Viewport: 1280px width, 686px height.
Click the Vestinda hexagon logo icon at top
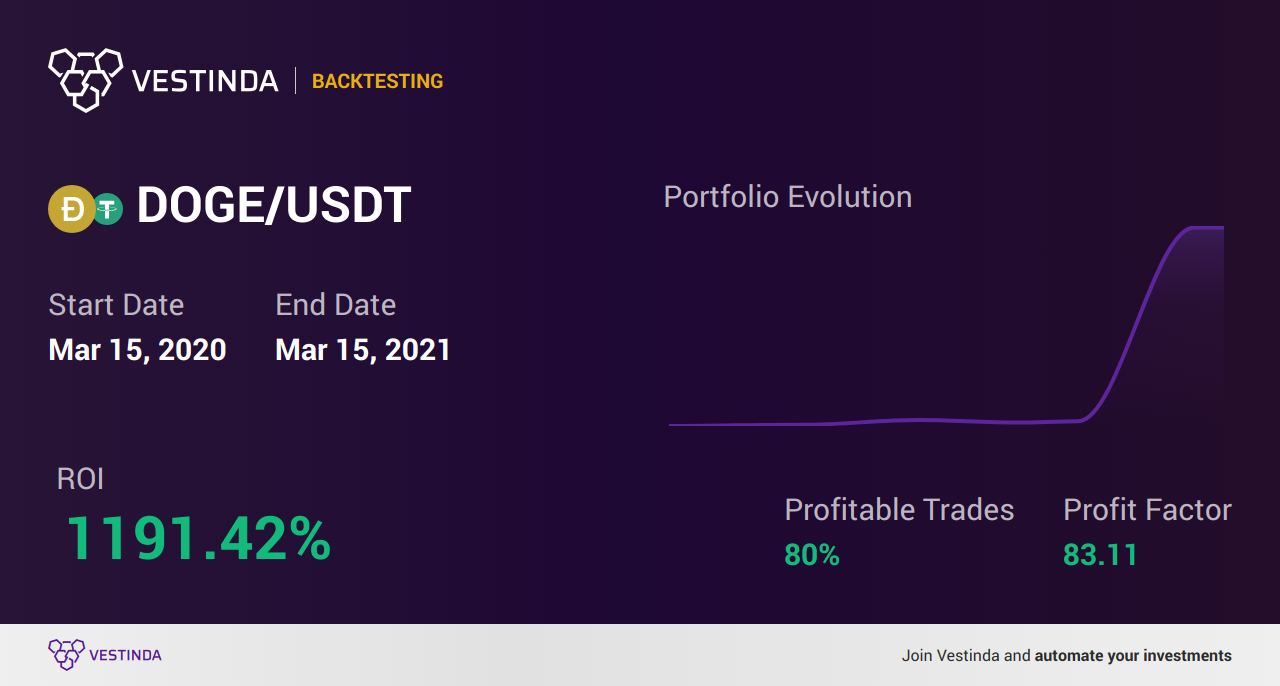click(x=85, y=79)
